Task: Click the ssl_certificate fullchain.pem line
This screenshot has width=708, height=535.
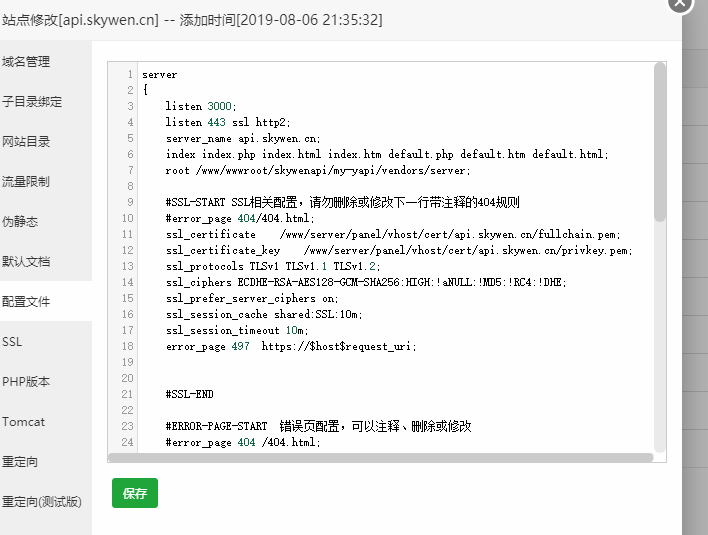Action: click(x=393, y=234)
